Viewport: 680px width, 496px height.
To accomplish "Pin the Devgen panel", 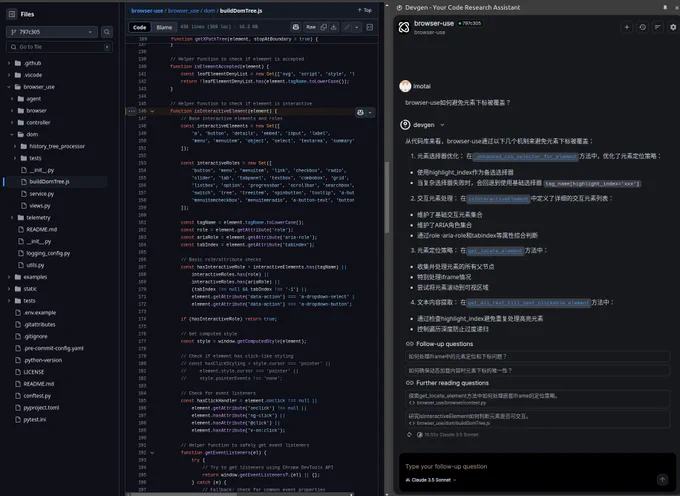I will coord(665,7).
